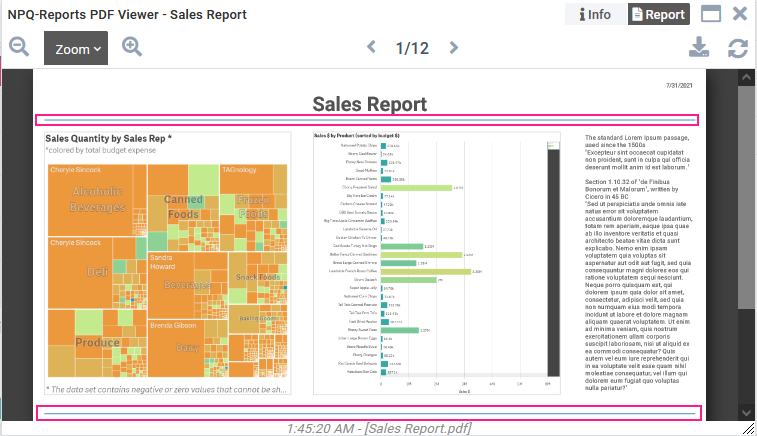Go to the previous page arrow
Image resolution: width=757 pixels, height=436 pixels.
point(371,47)
